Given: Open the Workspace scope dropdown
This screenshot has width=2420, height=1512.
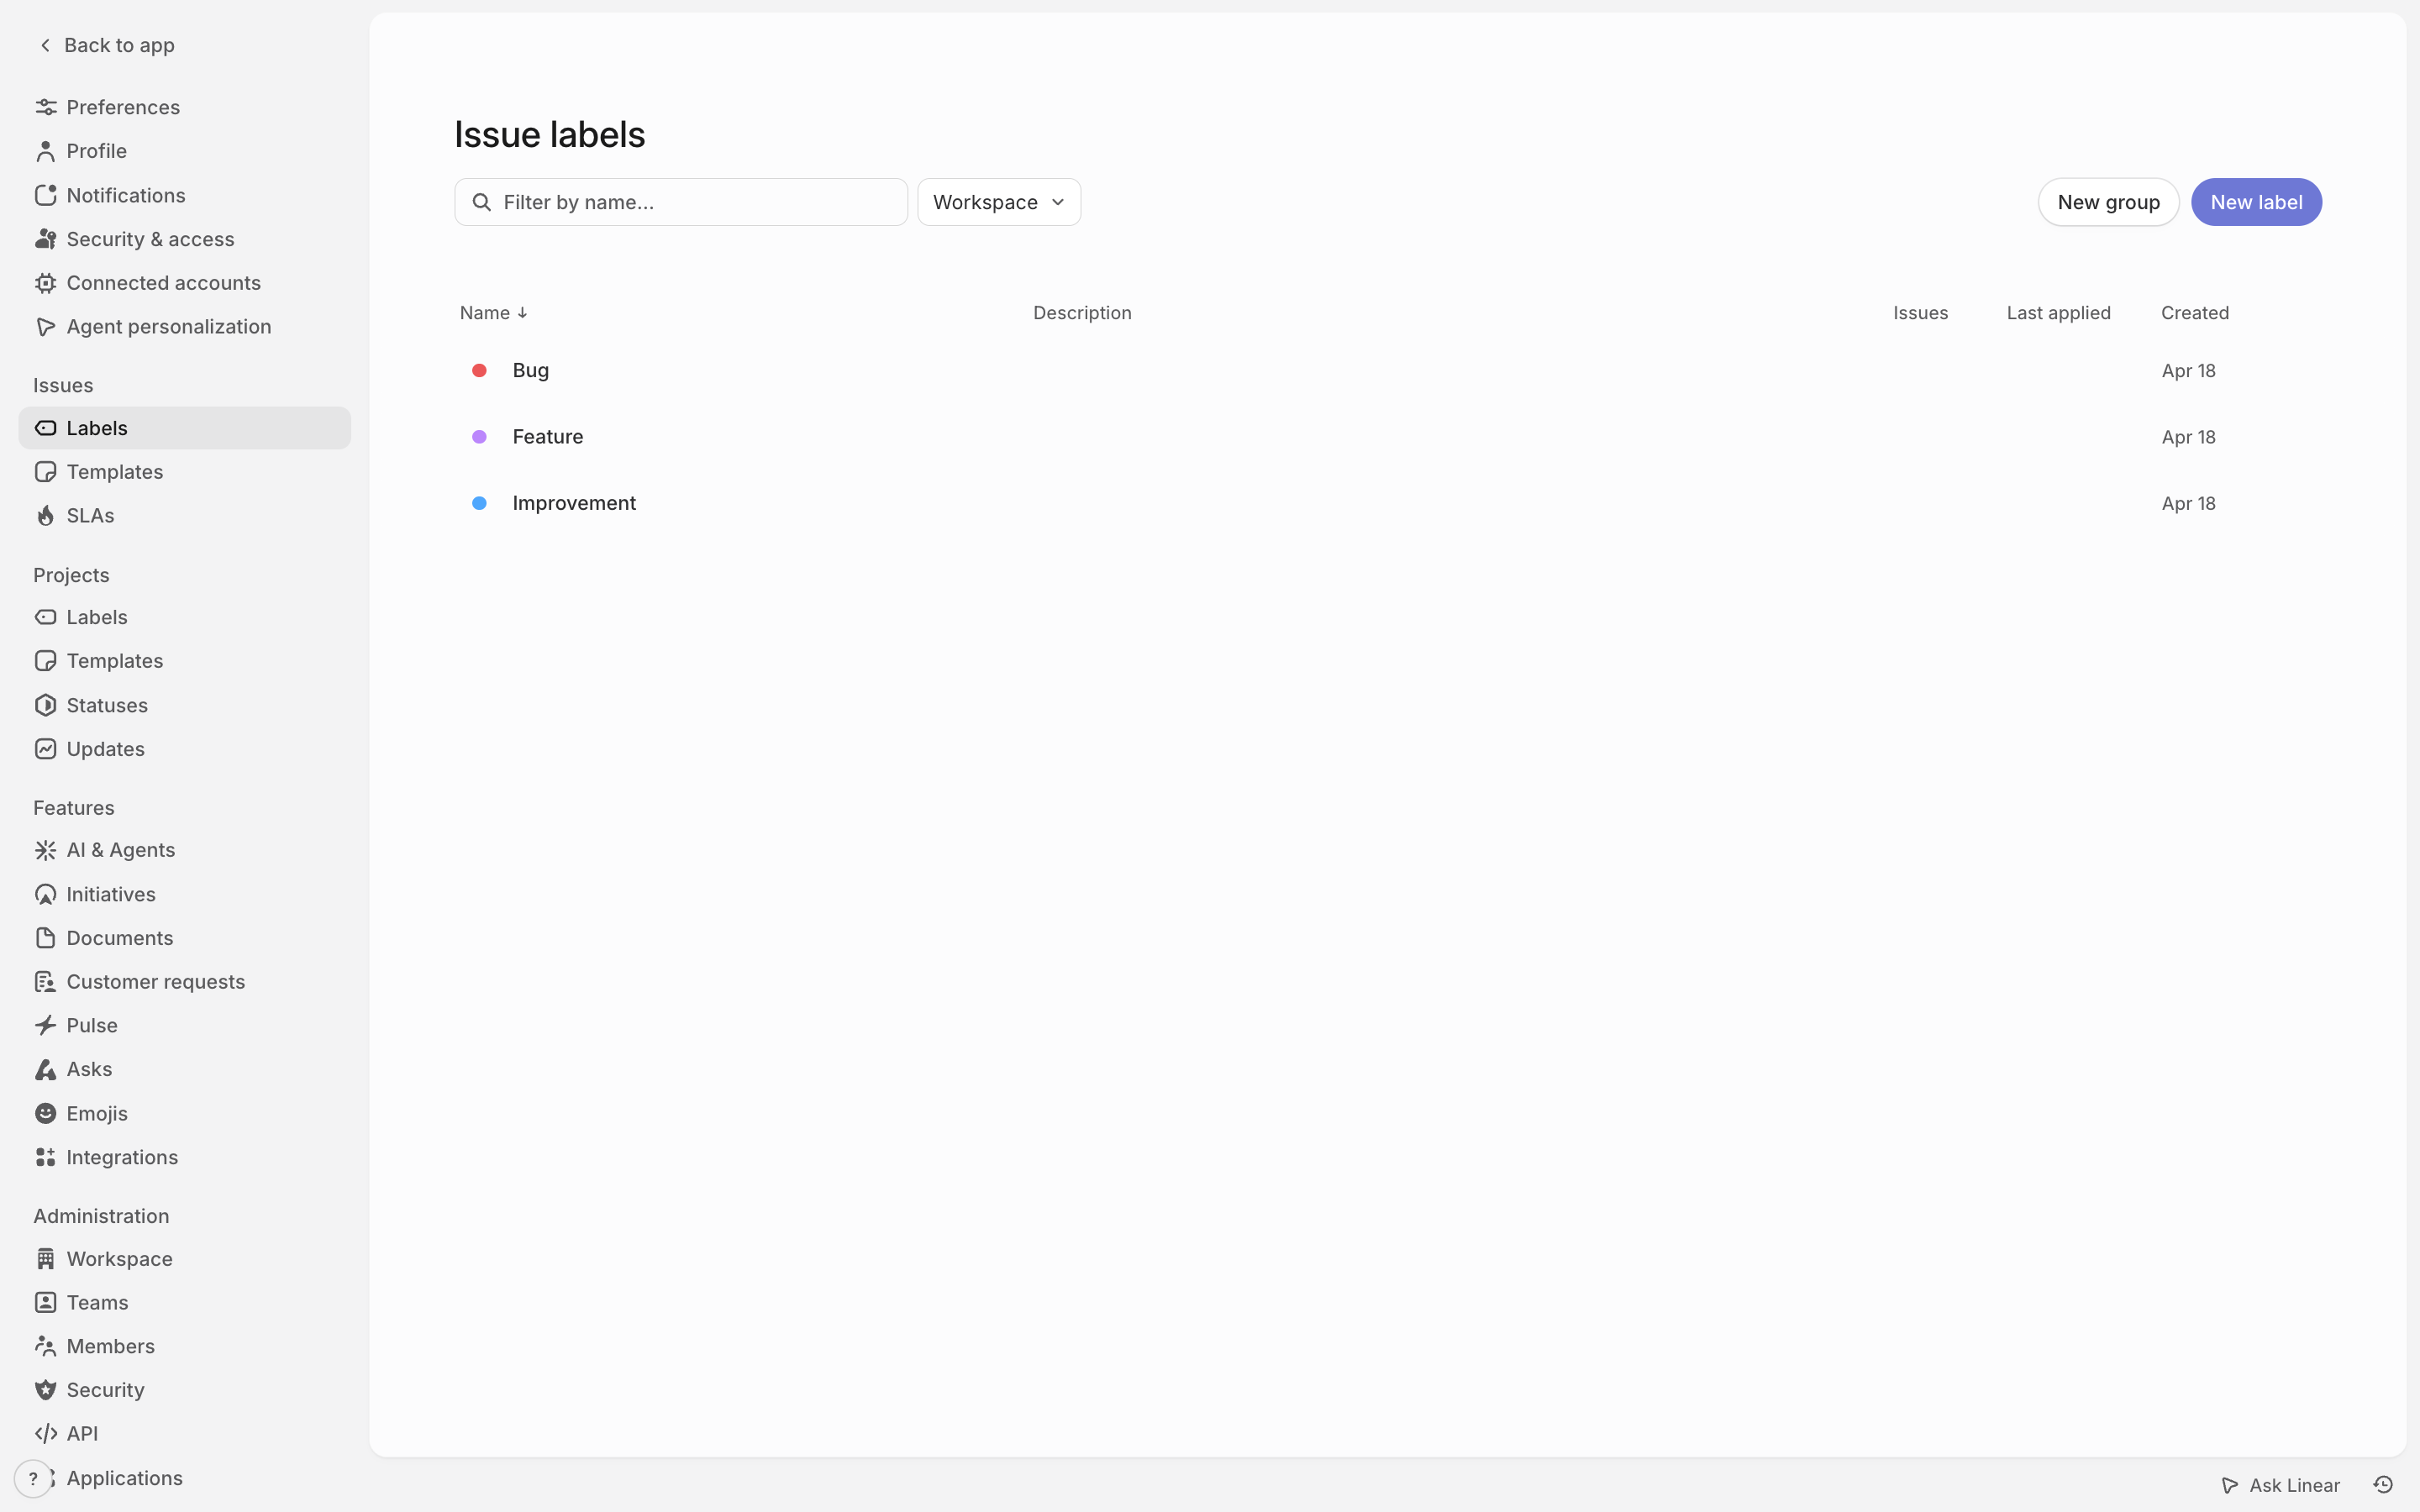Looking at the screenshot, I should [999, 202].
